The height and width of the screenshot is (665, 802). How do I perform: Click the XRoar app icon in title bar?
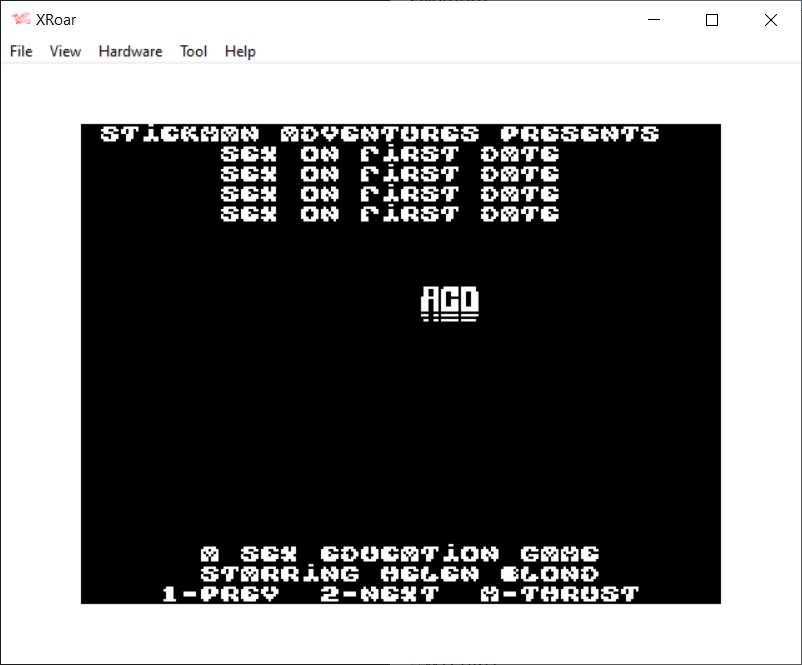[x=20, y=20]
